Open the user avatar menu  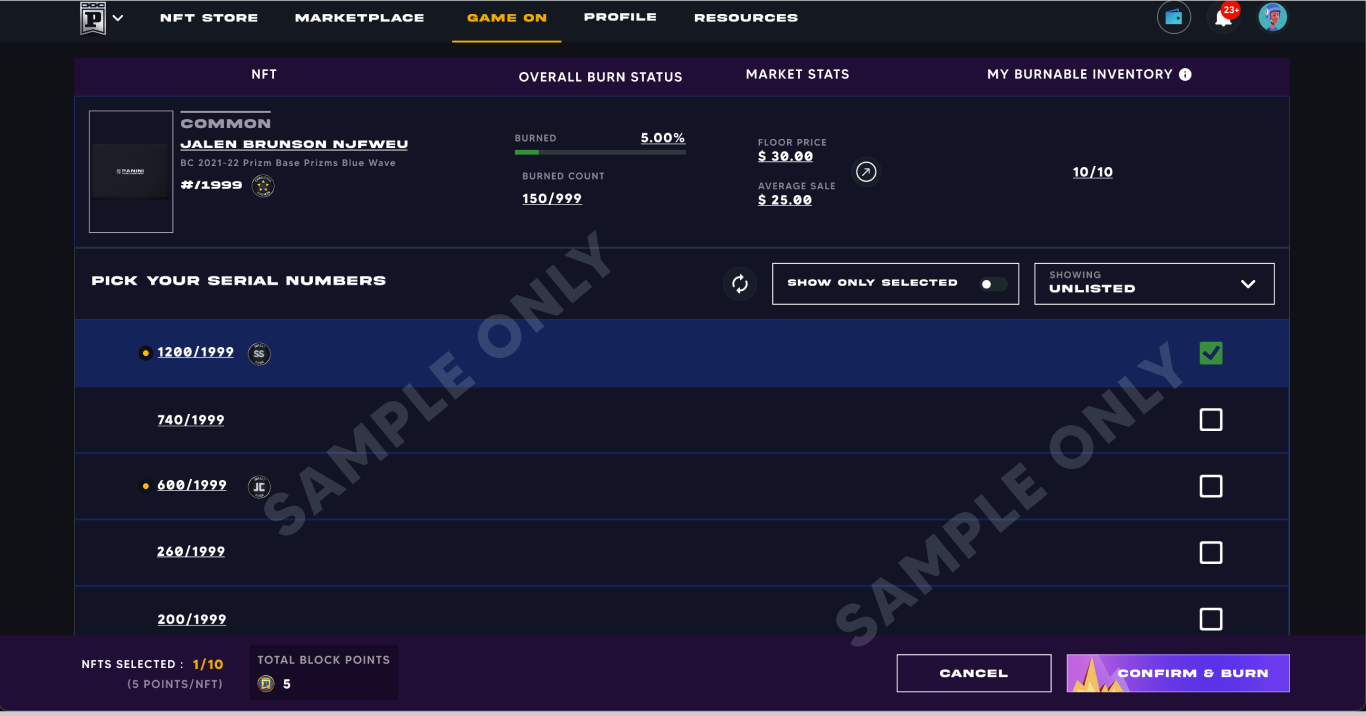(x=1272, y=17)
